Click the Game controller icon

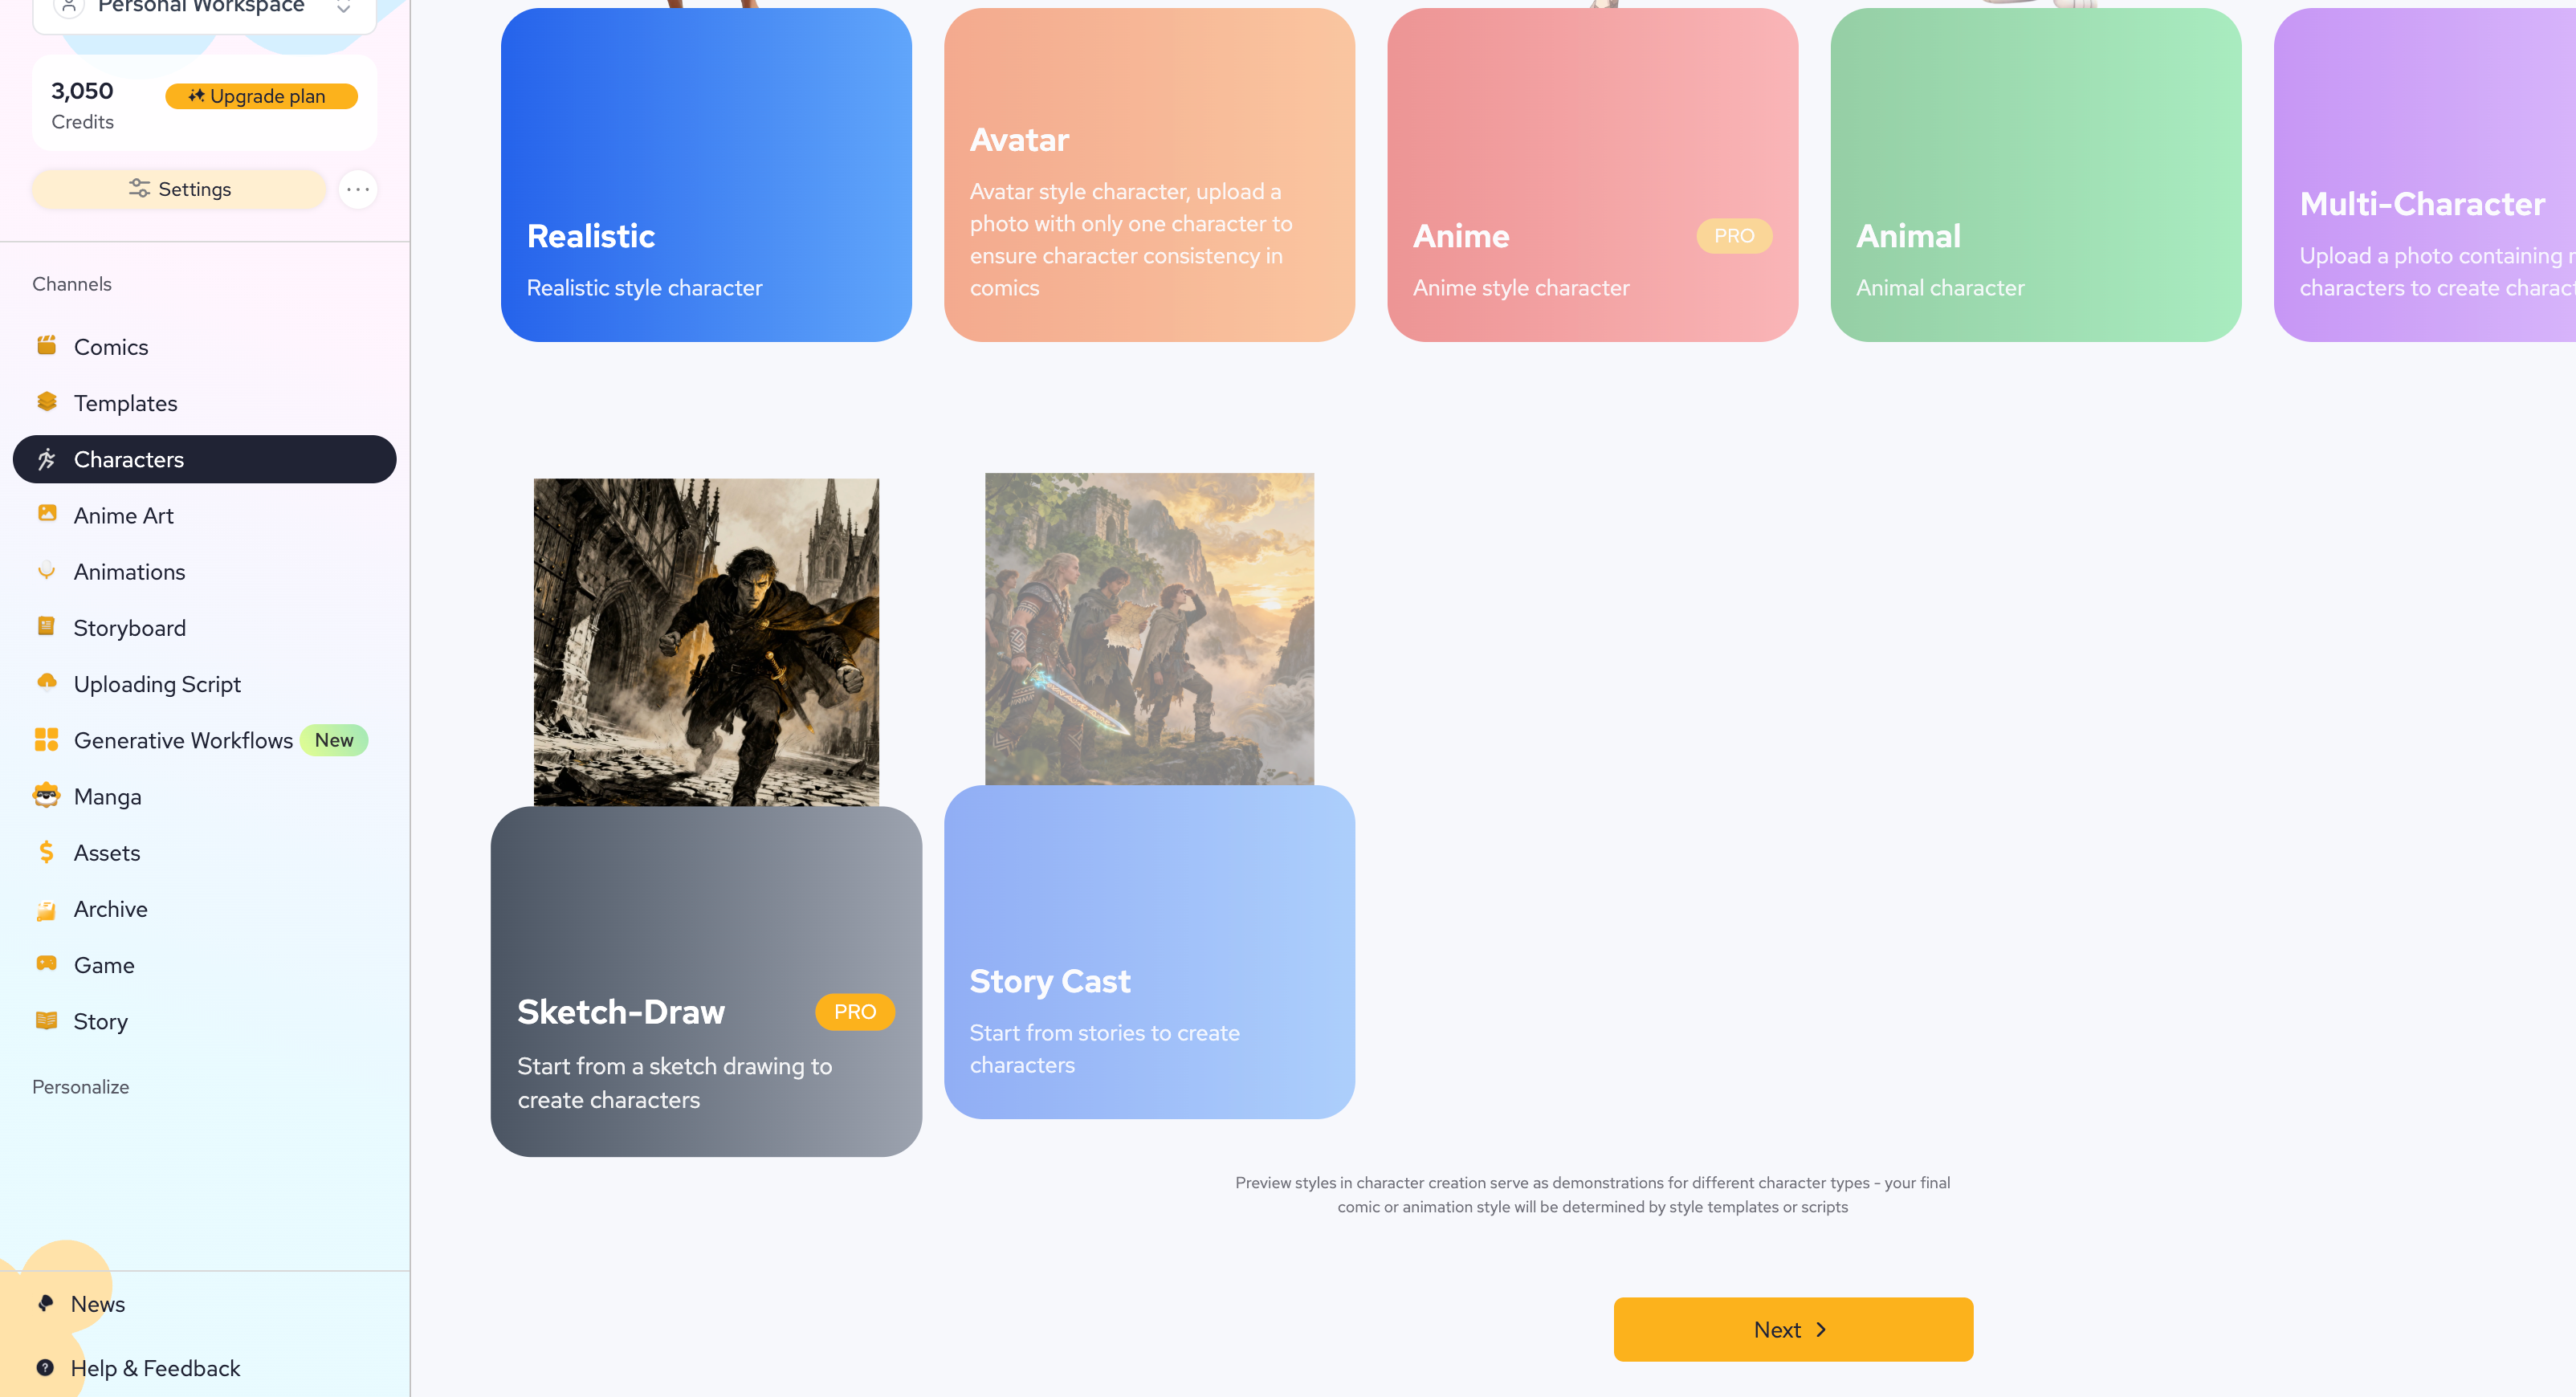point(47,964)
